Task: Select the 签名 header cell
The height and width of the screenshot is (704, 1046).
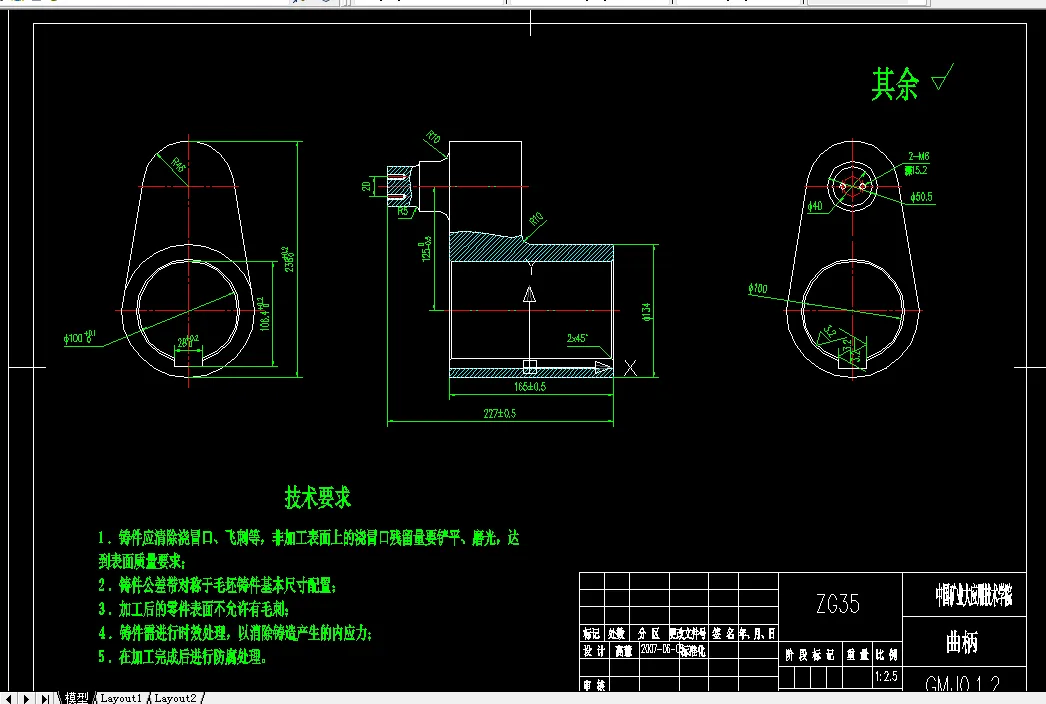Action: point(723,633)
